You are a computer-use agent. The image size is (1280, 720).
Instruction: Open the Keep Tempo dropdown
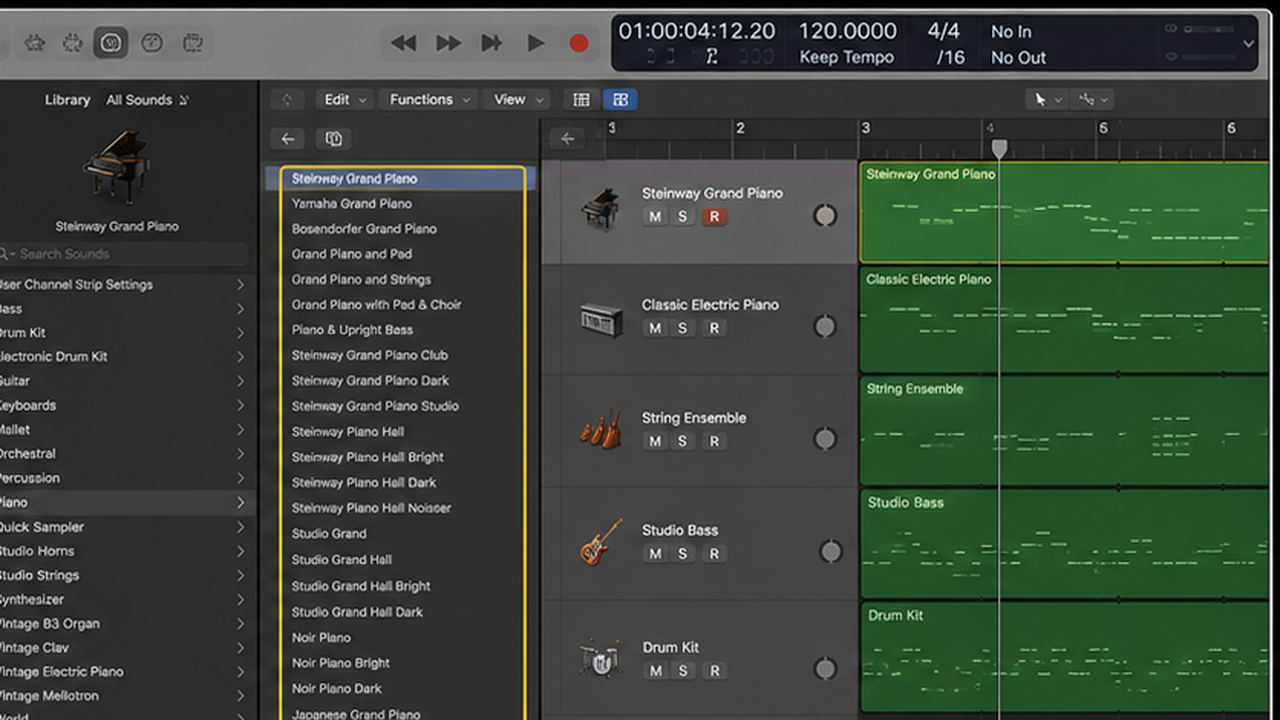point(846,58)
